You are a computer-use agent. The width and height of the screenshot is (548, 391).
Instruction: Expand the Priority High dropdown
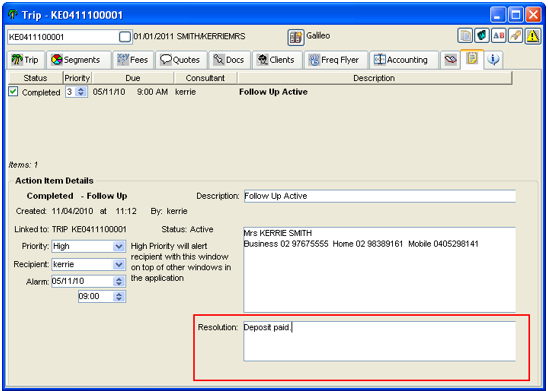tap(119, 246)
